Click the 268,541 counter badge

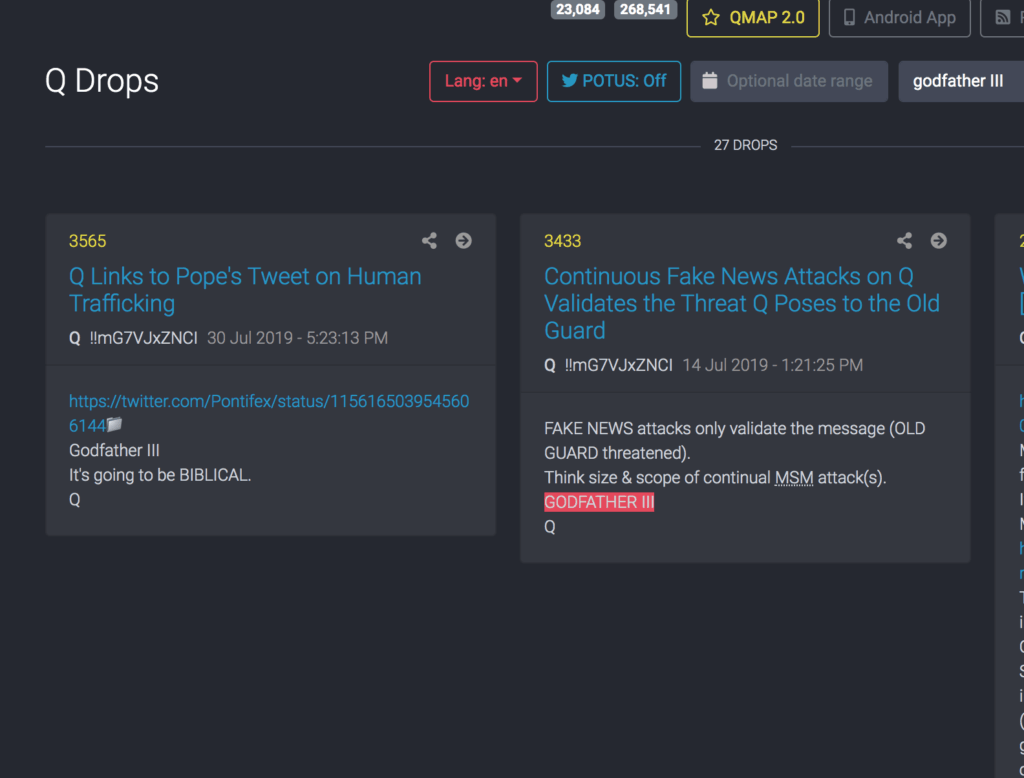coord(646,10)
